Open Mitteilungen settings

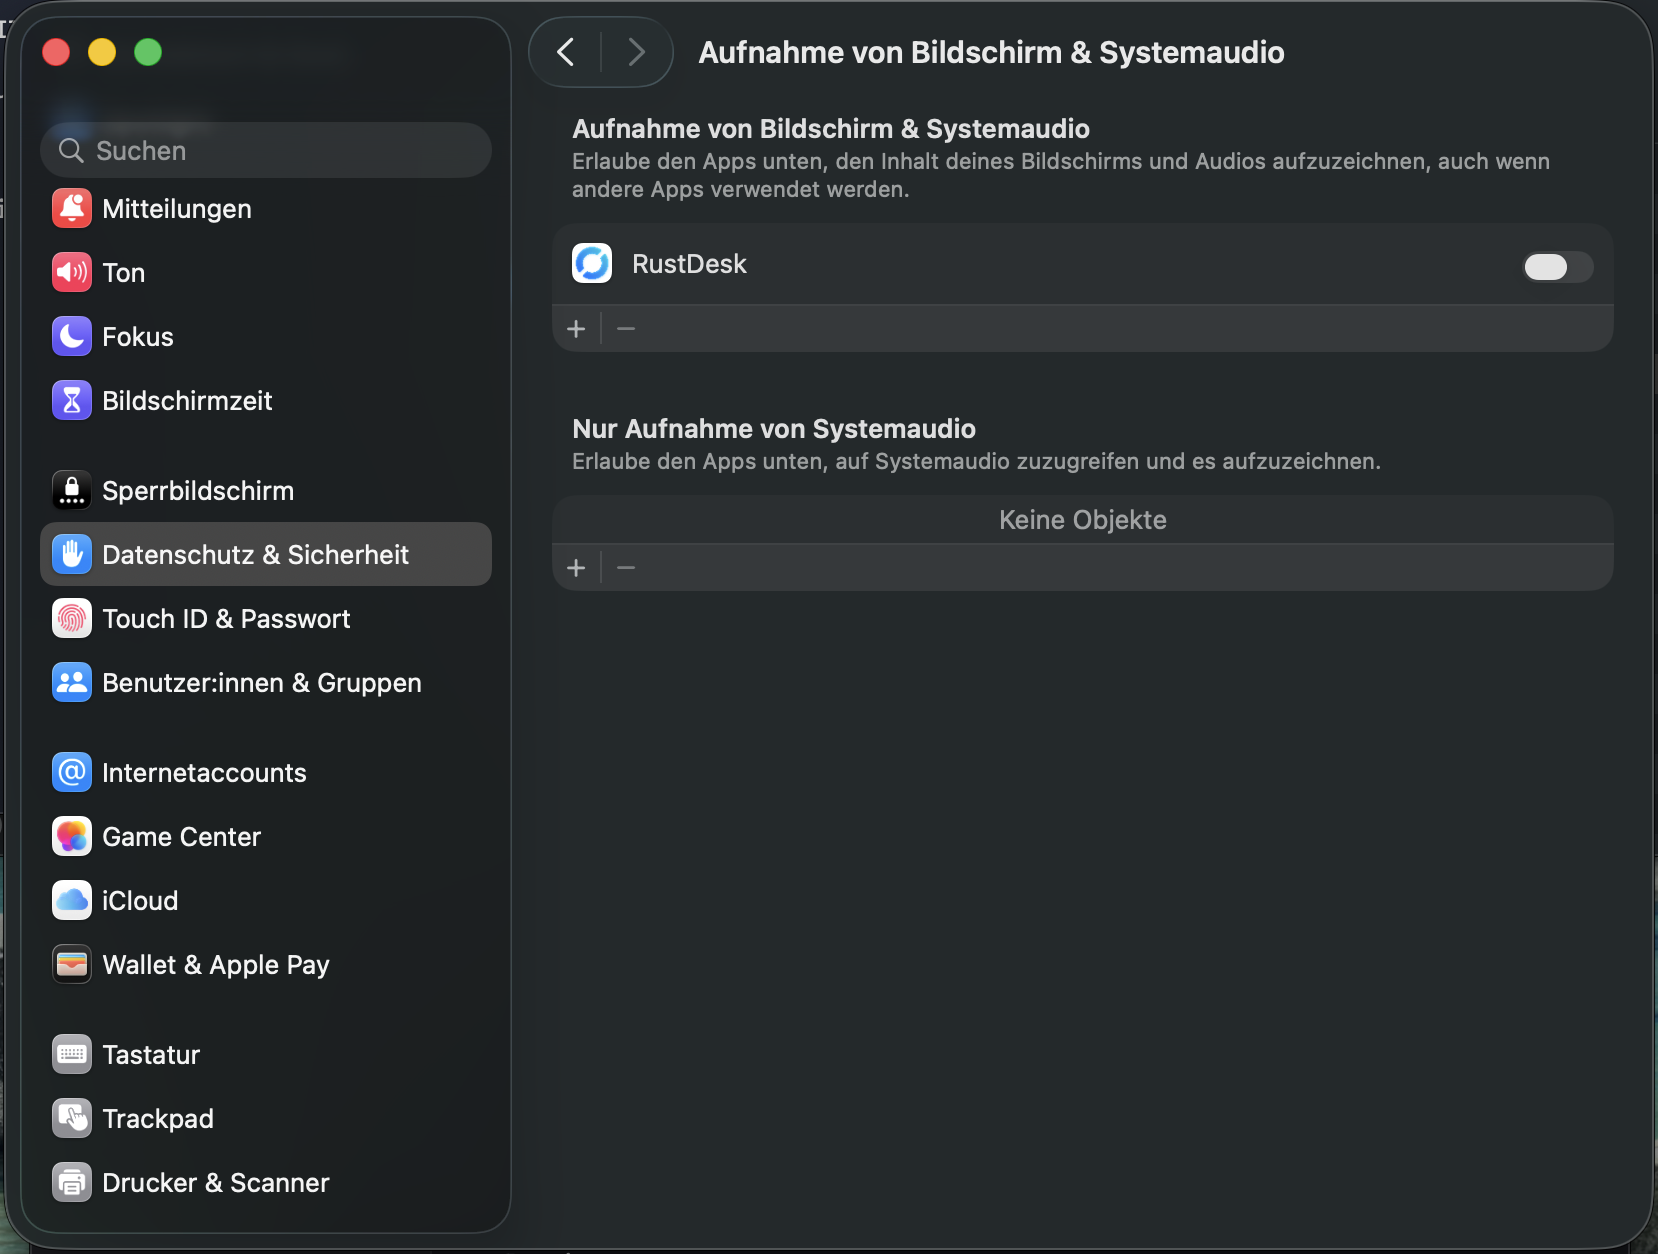pos(176,208)
